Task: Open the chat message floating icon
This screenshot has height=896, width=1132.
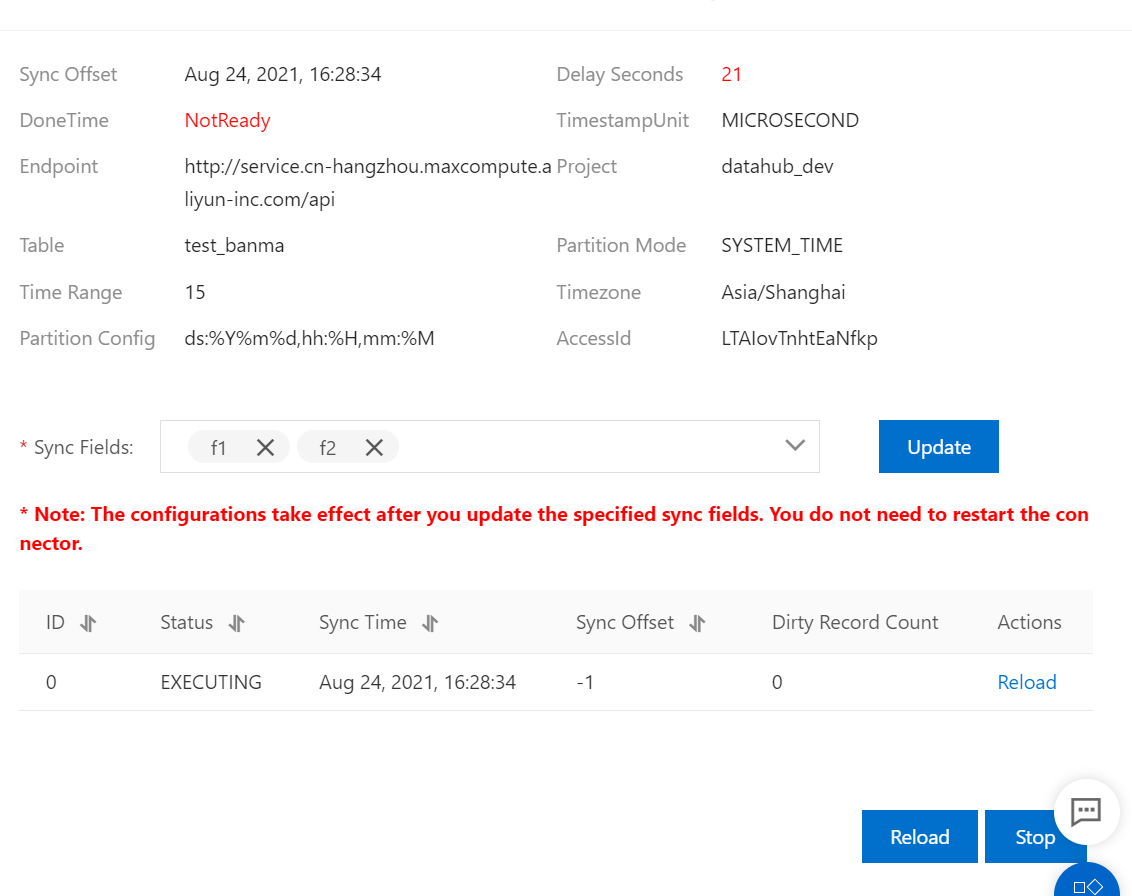Action: pos(1086,811)
